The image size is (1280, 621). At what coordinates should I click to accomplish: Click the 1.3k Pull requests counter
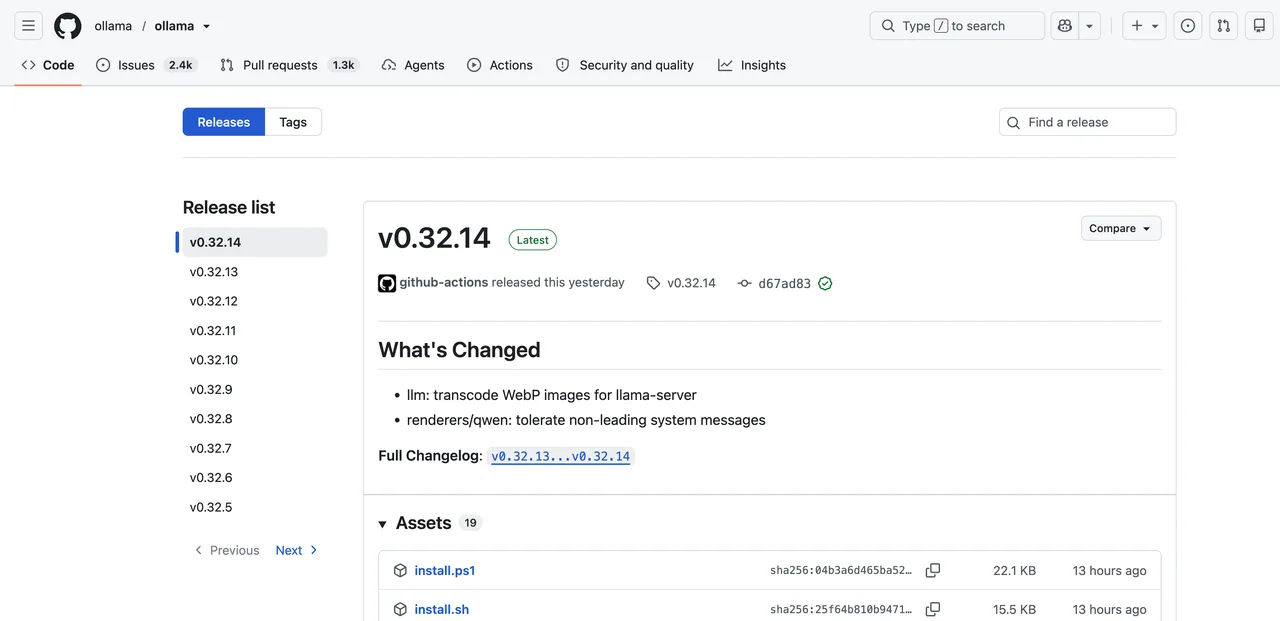pos(344,65)
